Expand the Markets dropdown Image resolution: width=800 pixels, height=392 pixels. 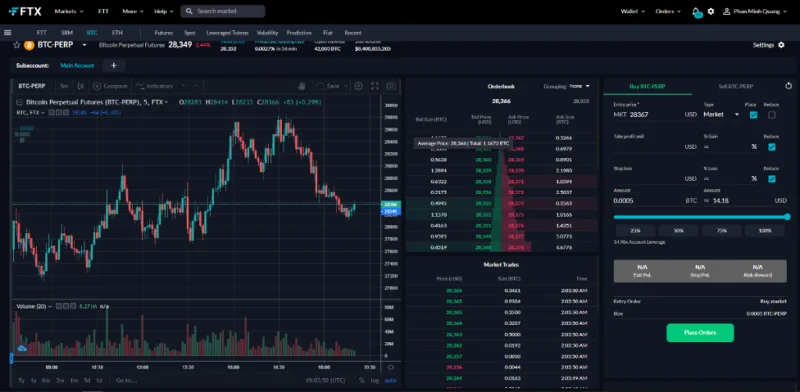pyautogui.click(x=69, y=11)
